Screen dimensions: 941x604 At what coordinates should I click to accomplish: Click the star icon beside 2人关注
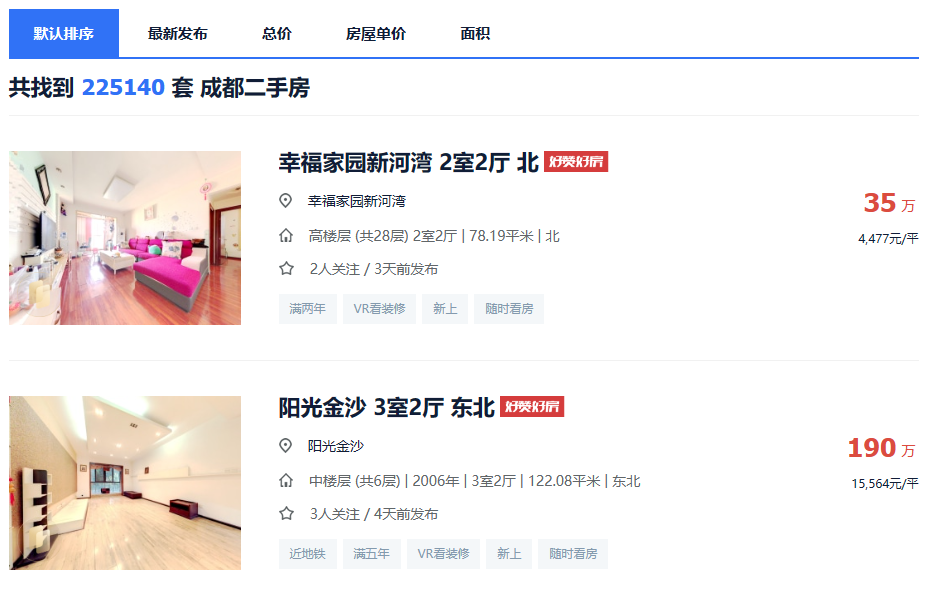click(286, 268)
